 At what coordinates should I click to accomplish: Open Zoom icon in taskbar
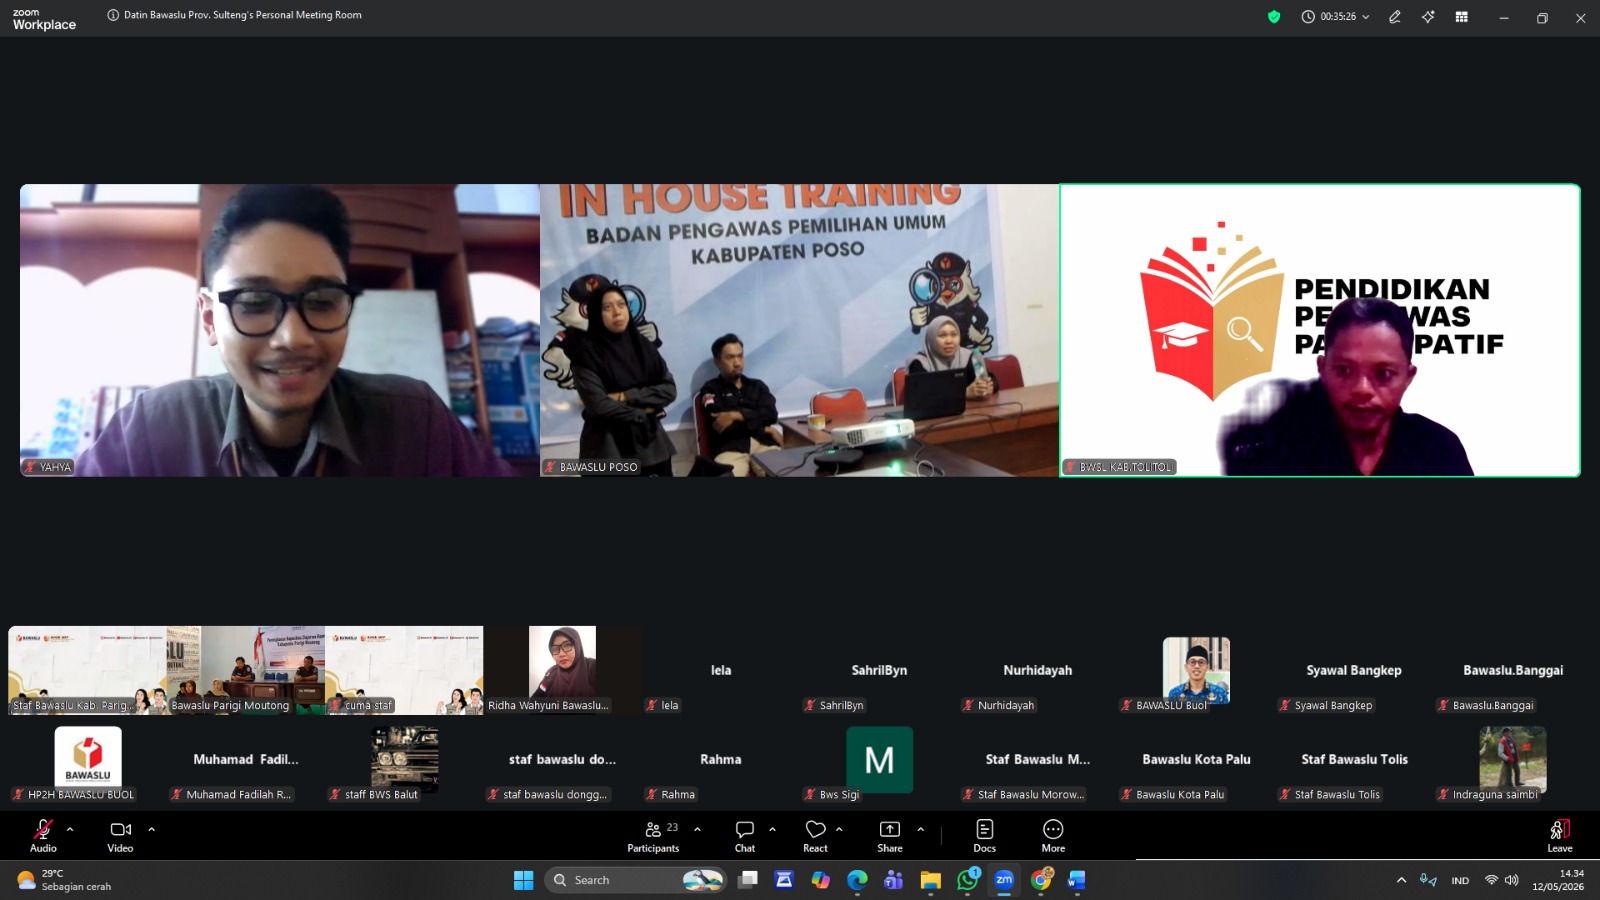[x=1004, y=880]
